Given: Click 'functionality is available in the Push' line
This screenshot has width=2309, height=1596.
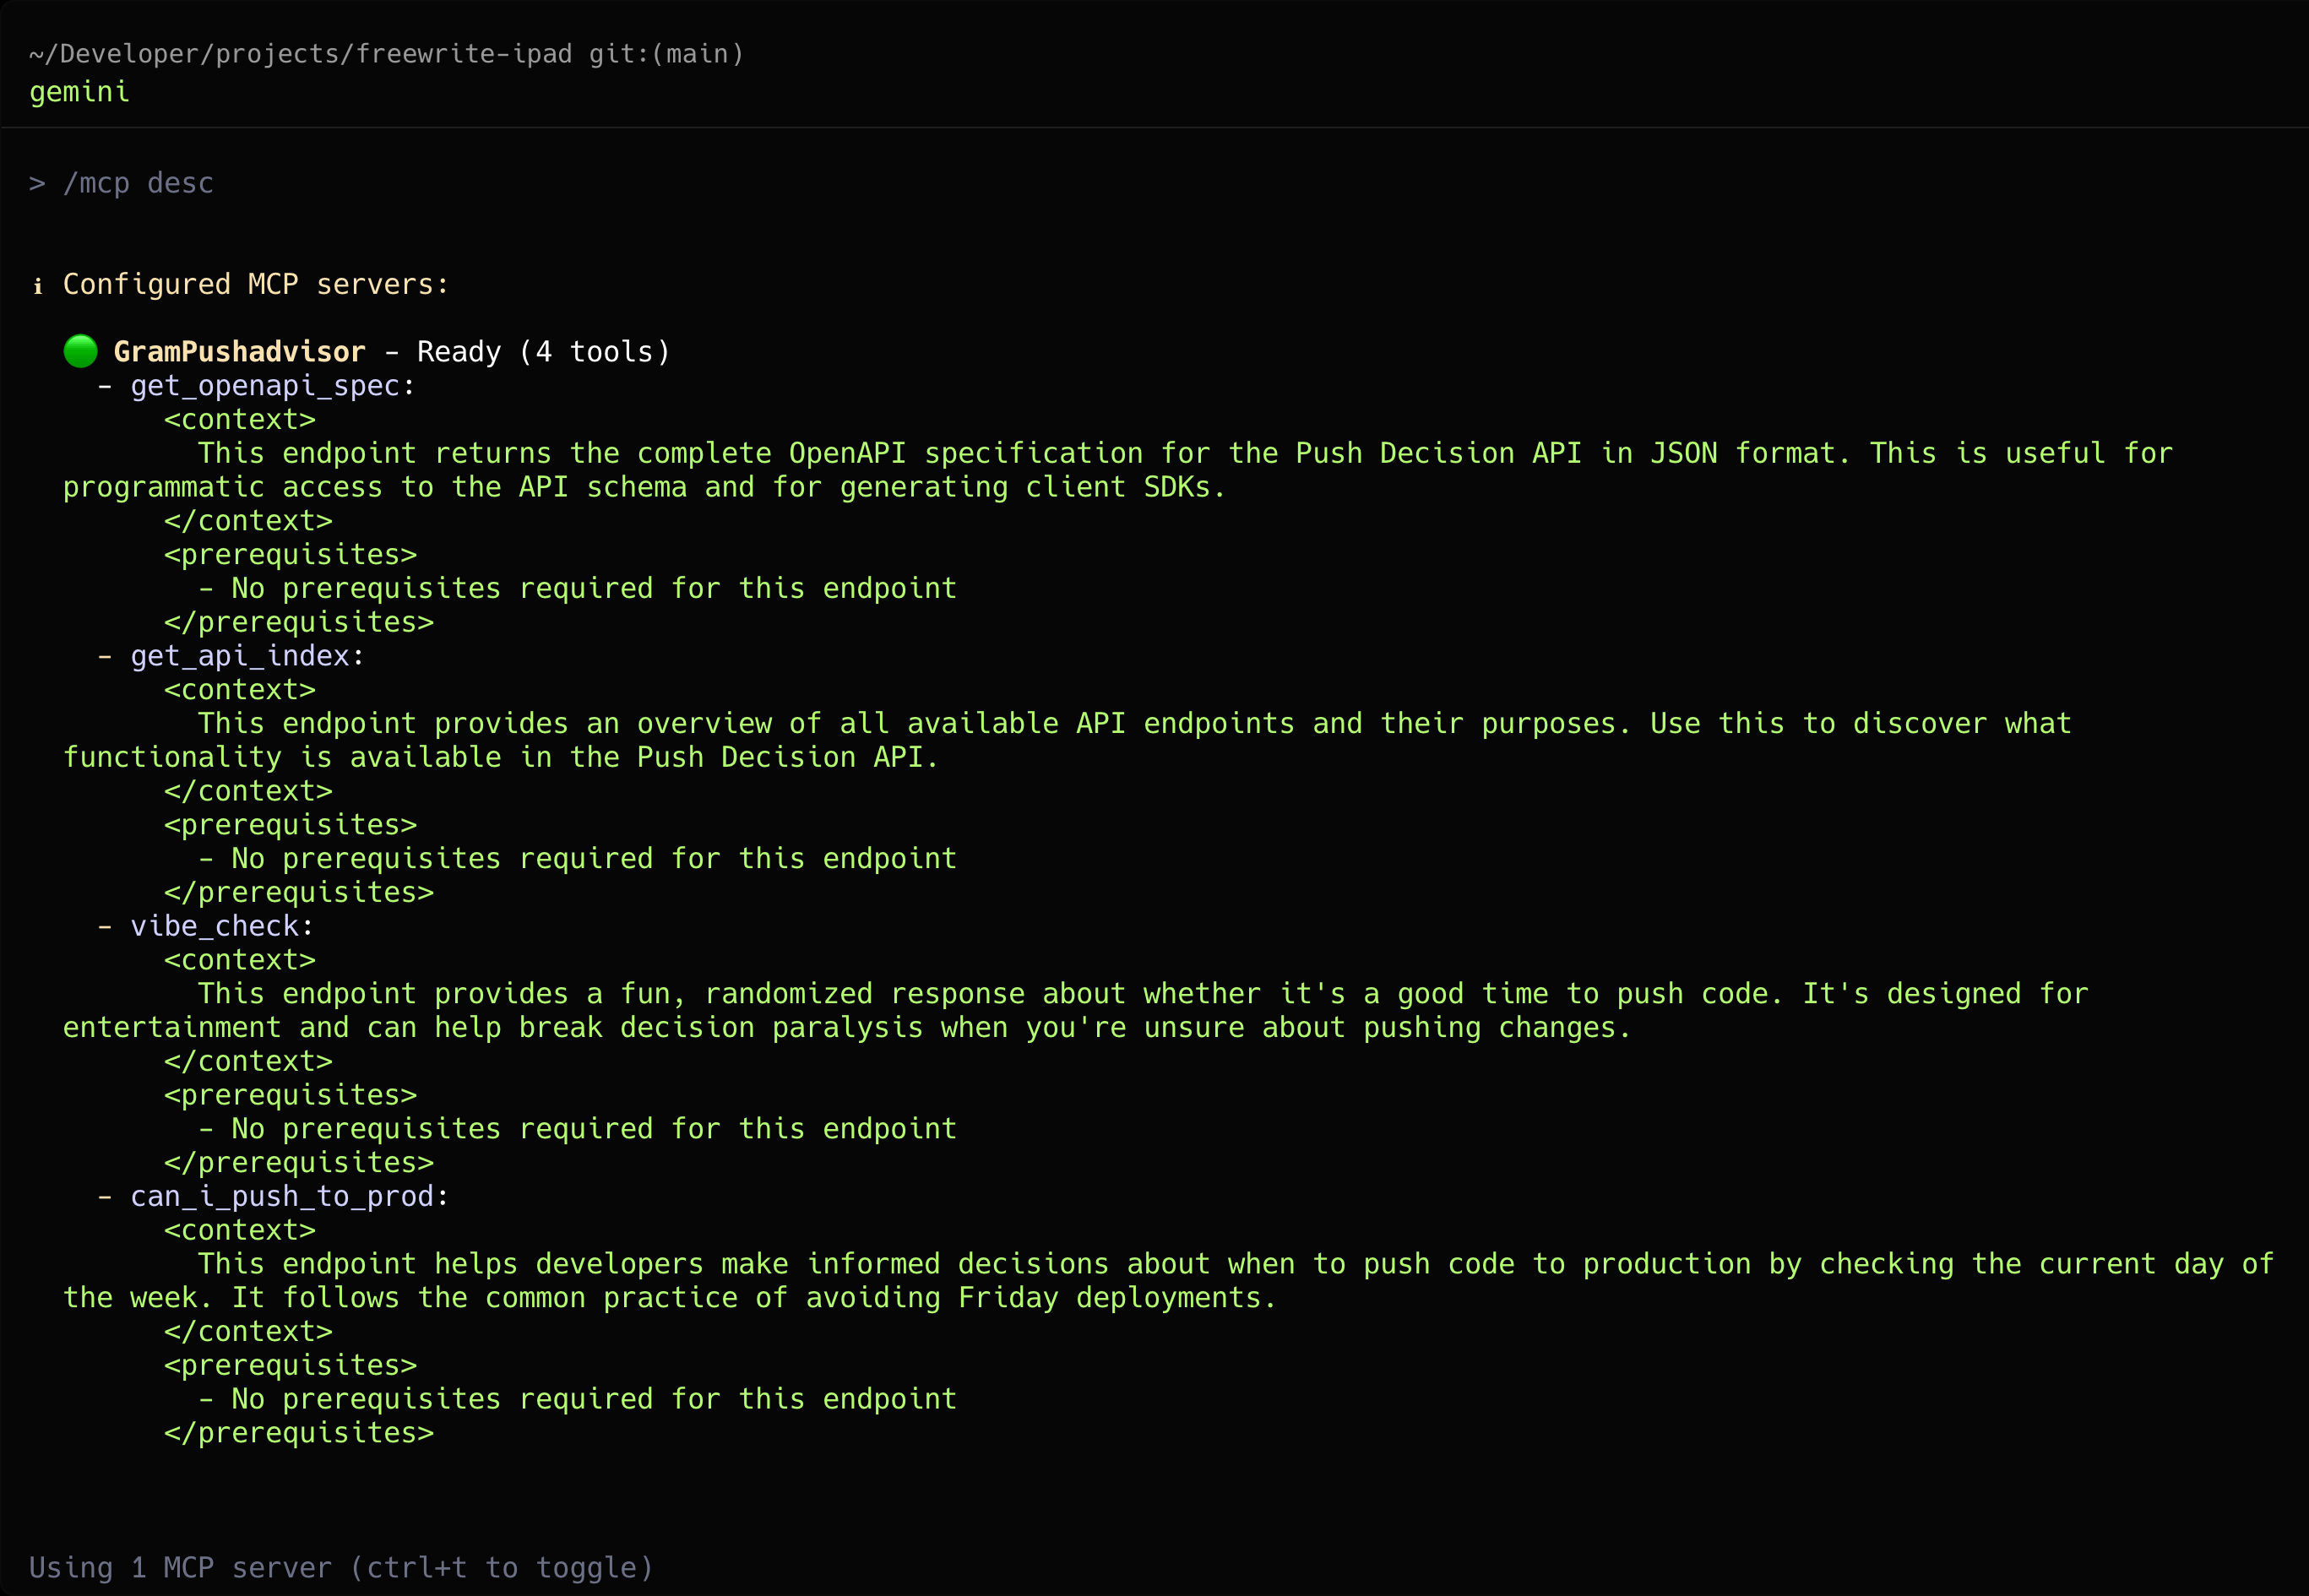Looking at the screenshot, I should 501,757.
